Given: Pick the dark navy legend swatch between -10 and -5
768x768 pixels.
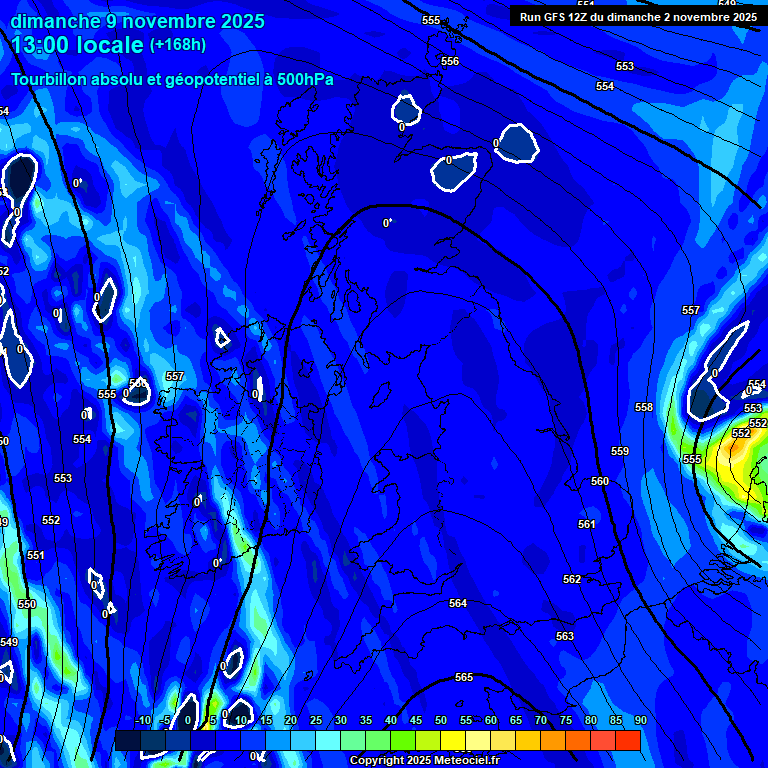Looking at the screenshot, I should click(x=153, y=740).
